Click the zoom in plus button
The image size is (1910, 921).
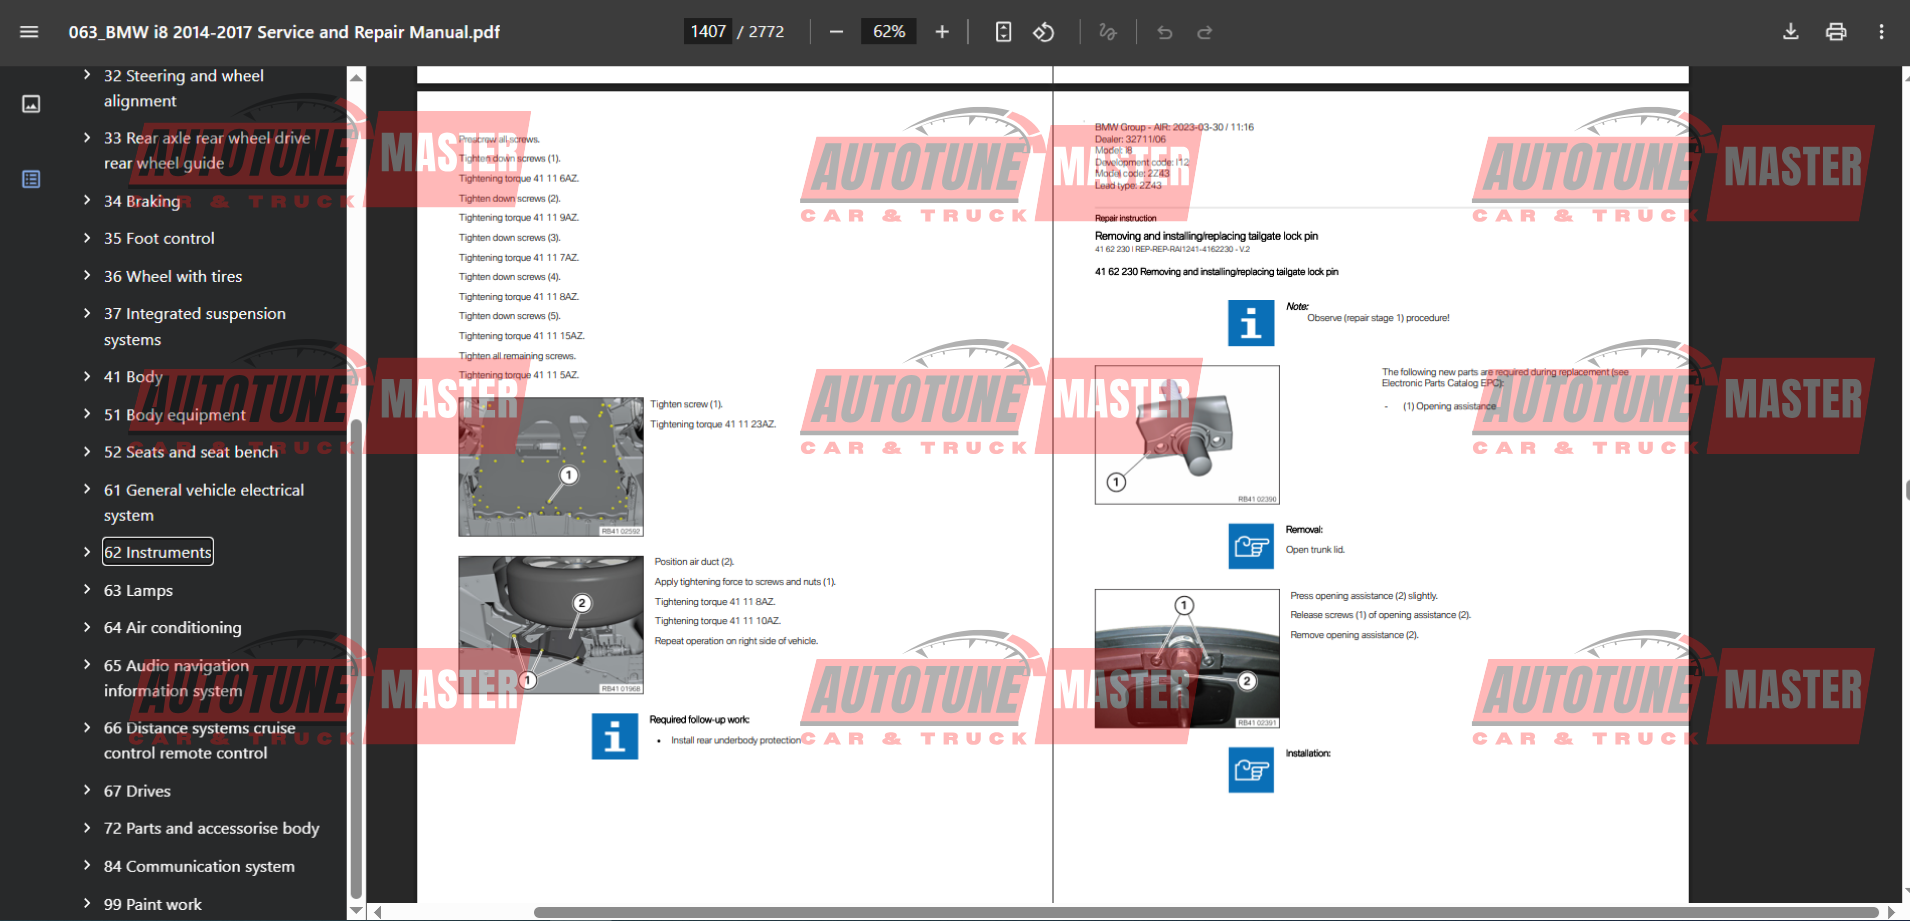(x=941, y=32)
